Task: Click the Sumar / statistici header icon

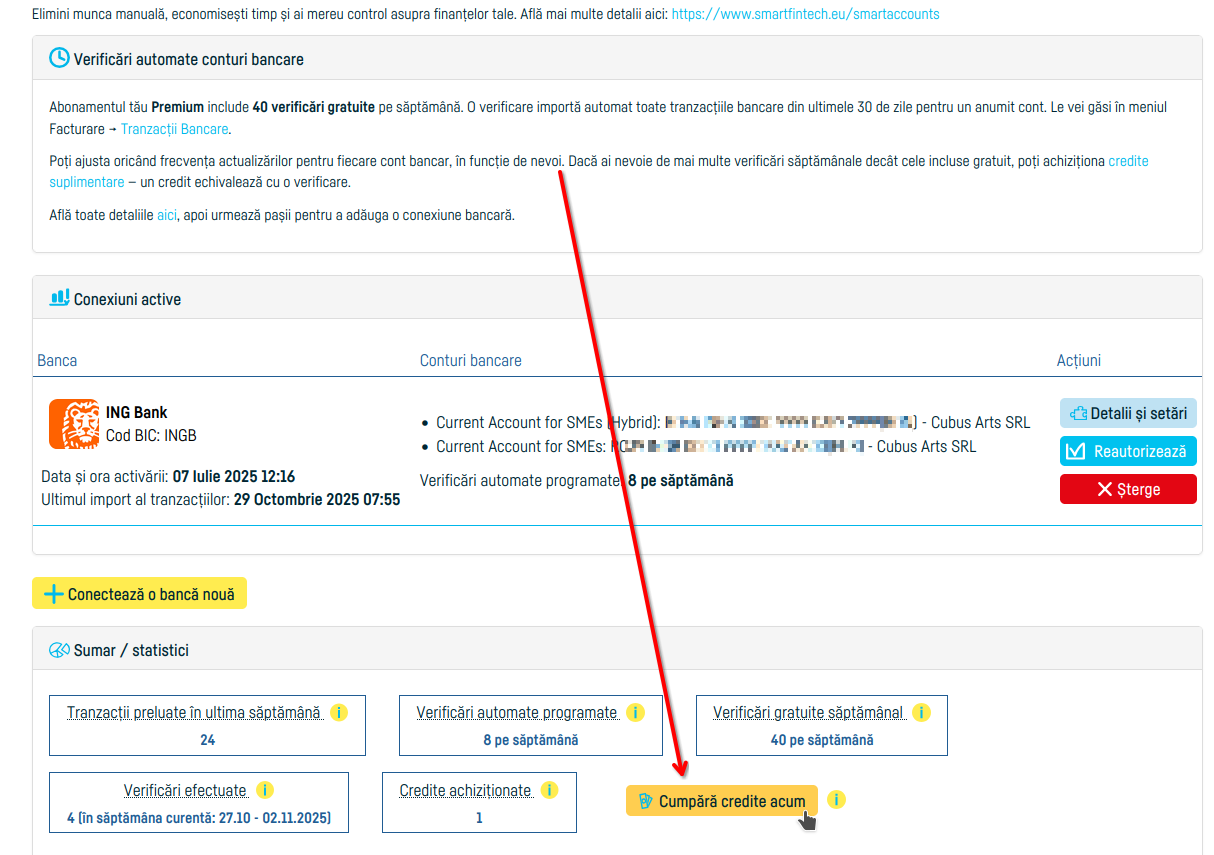Action: pos(60,650)
